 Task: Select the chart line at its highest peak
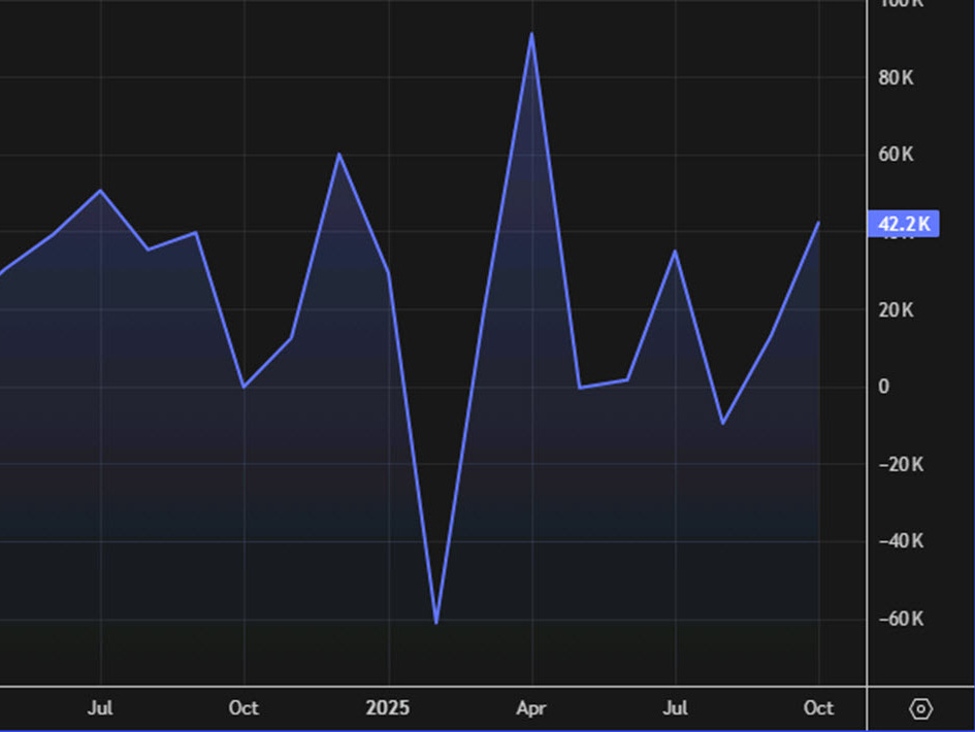tap(532, 34)
